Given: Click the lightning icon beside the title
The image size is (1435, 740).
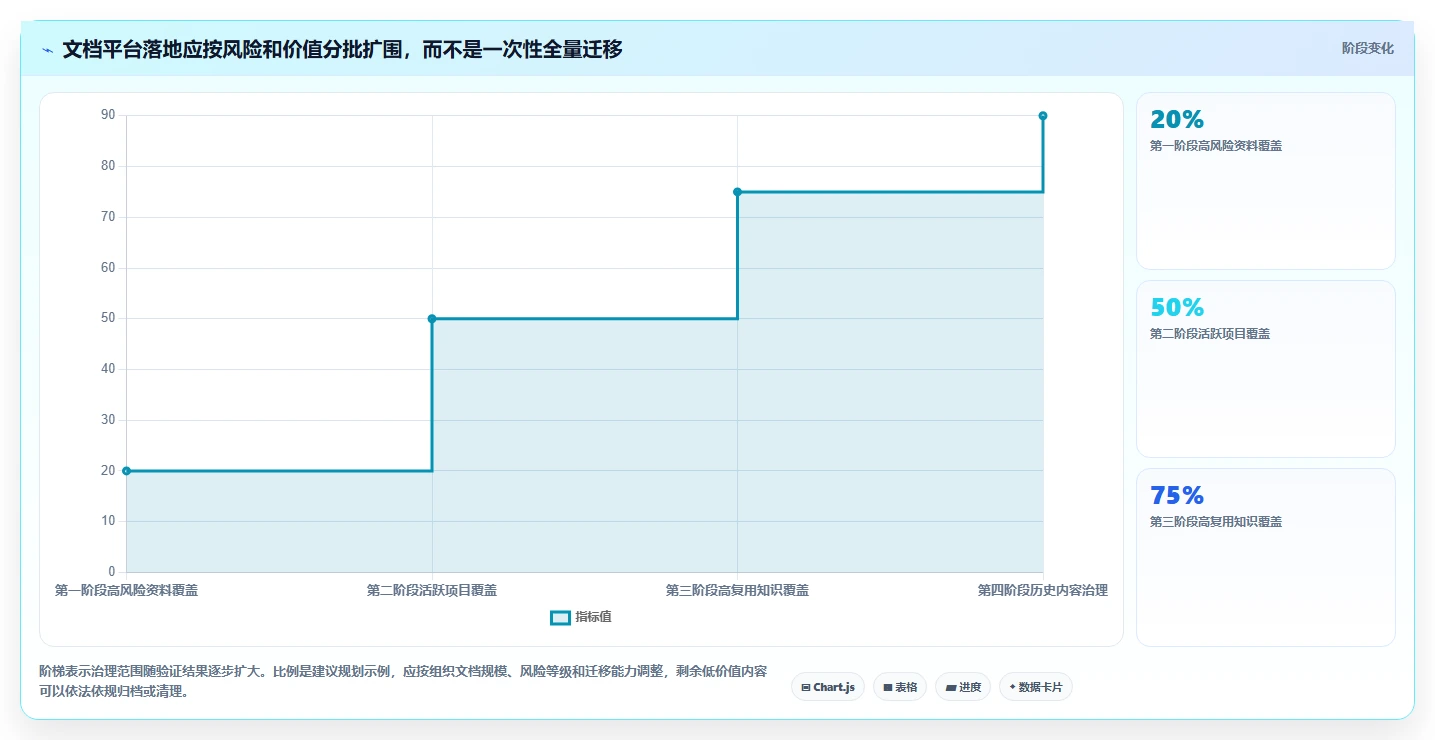Looking at the screenshot, I should [x=48, y=50].
